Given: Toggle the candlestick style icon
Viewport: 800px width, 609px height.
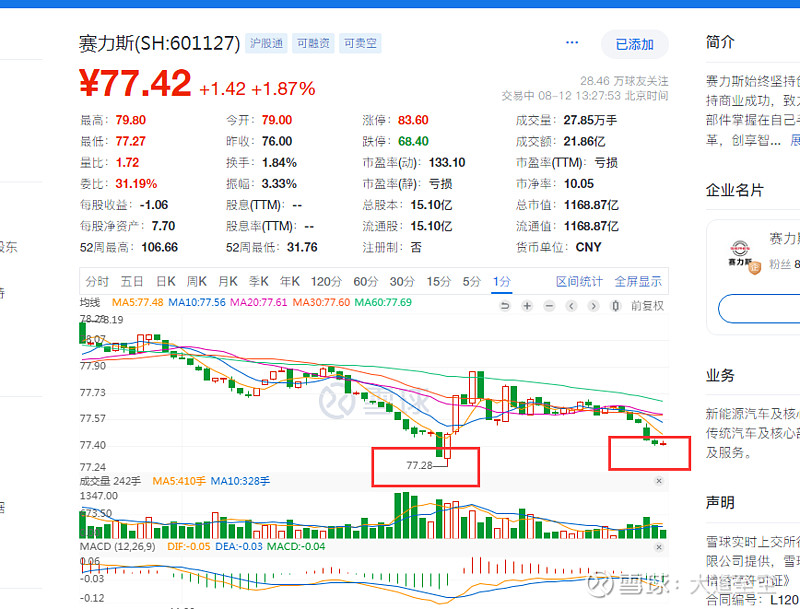Looking at the screenshot, I should 616,306.
